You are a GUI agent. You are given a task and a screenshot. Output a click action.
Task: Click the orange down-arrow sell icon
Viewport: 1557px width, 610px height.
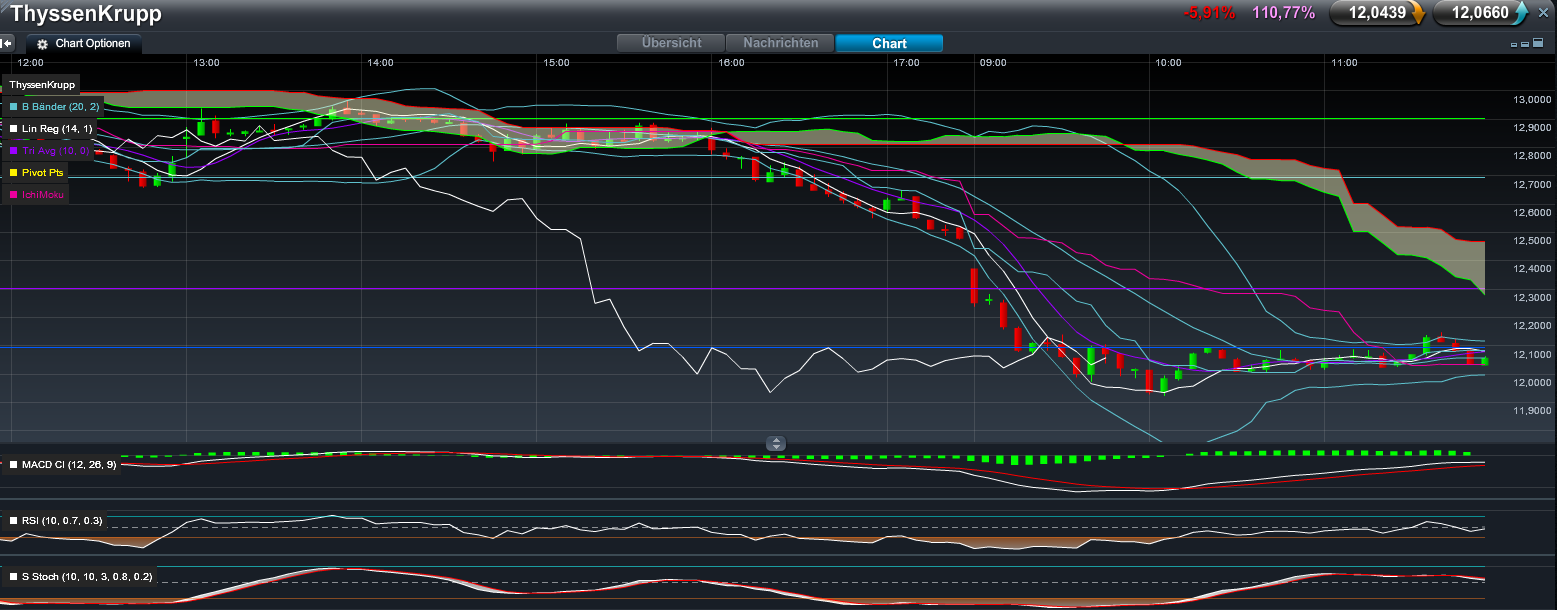click(x=1417, y=13)
